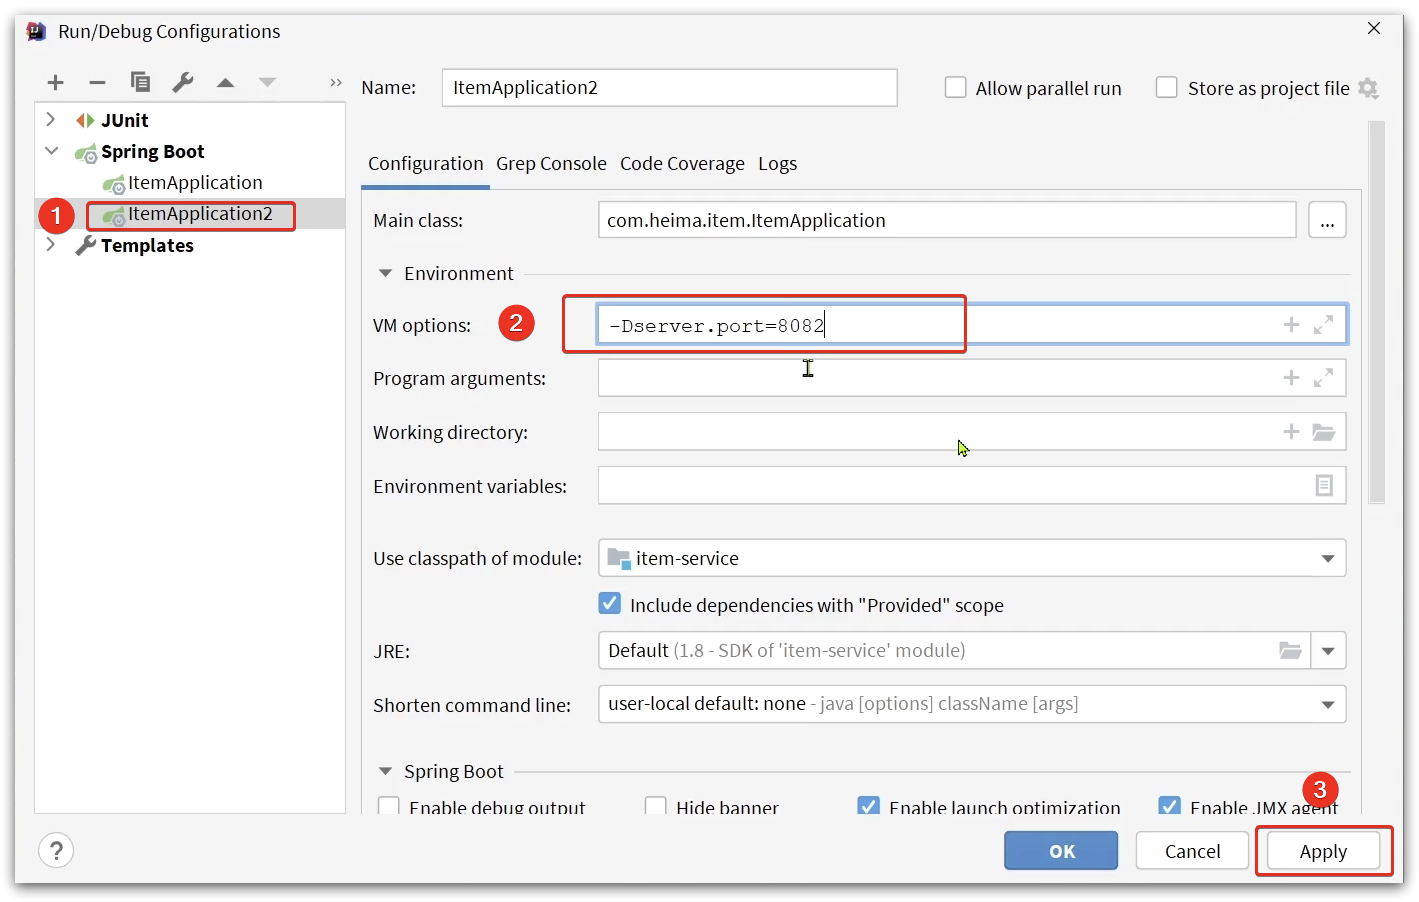
Task: Collapse the Spring Boot settings section
Action: click(385, 771)
